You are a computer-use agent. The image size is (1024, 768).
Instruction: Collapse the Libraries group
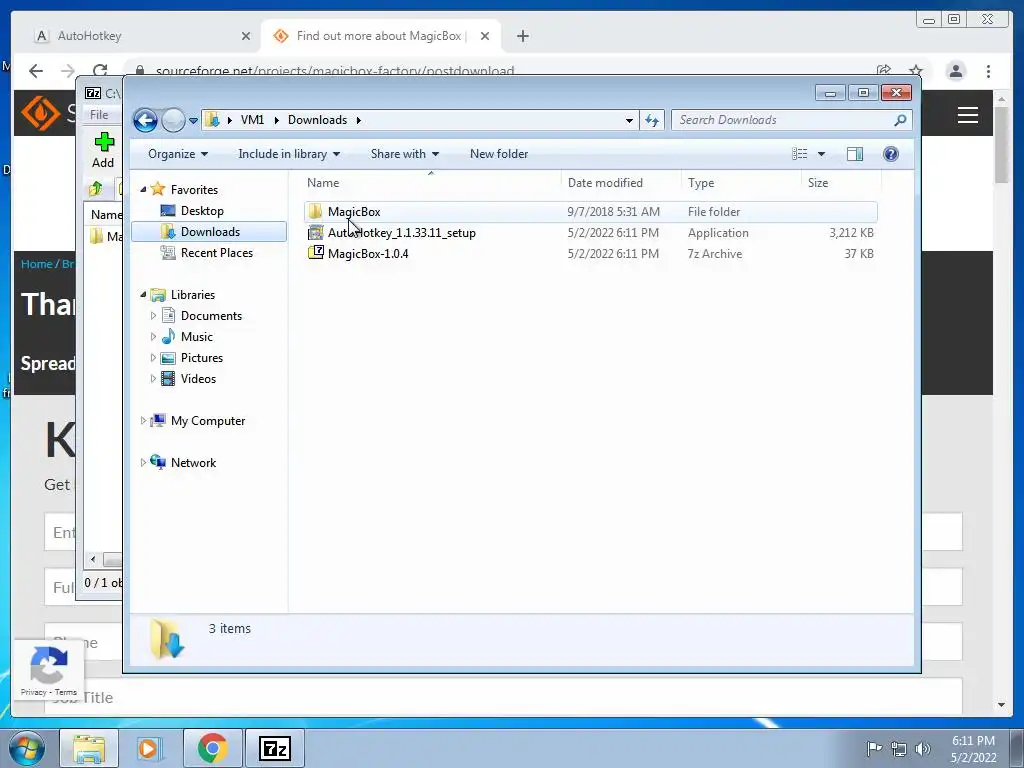click(143, 295)
